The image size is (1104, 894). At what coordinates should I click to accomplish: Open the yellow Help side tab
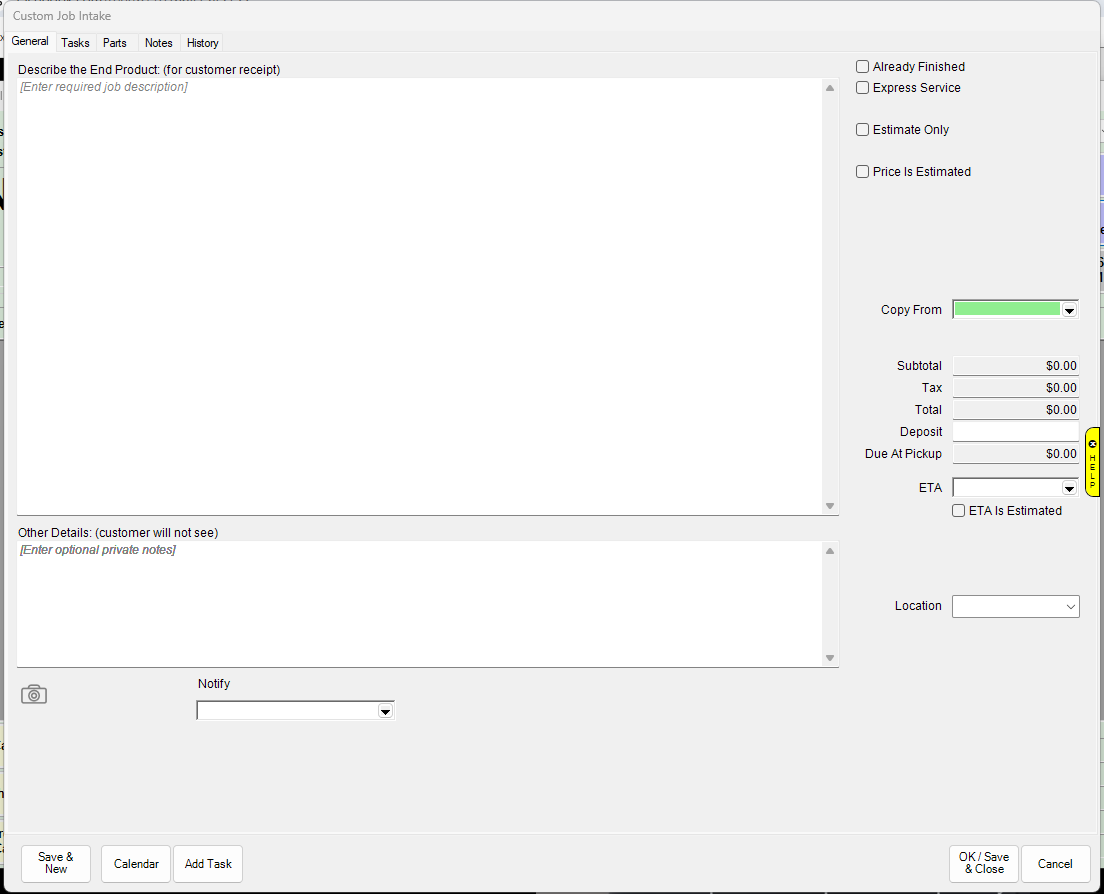(1092, 461)
